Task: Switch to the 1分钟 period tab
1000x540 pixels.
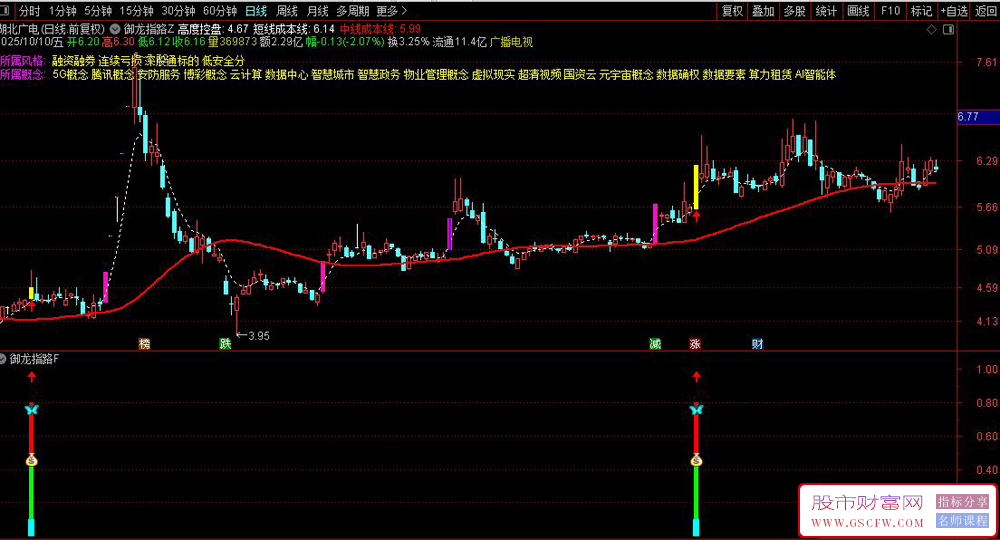Action: (x=62, y=11)
